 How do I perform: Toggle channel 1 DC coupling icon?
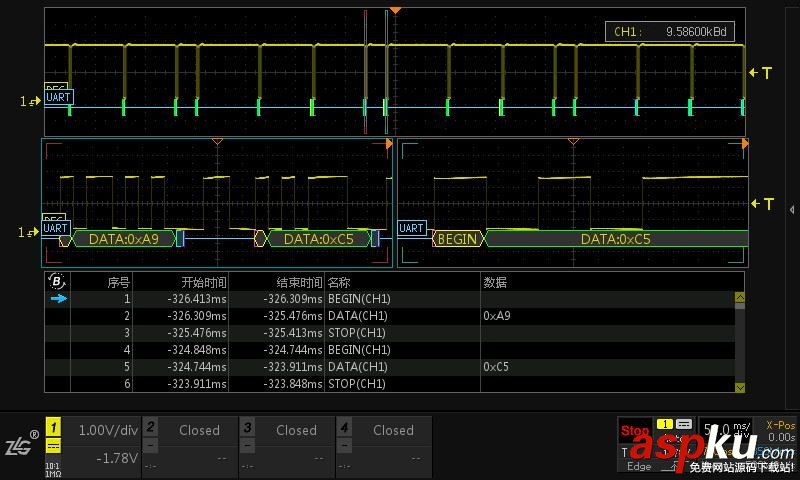54,446
